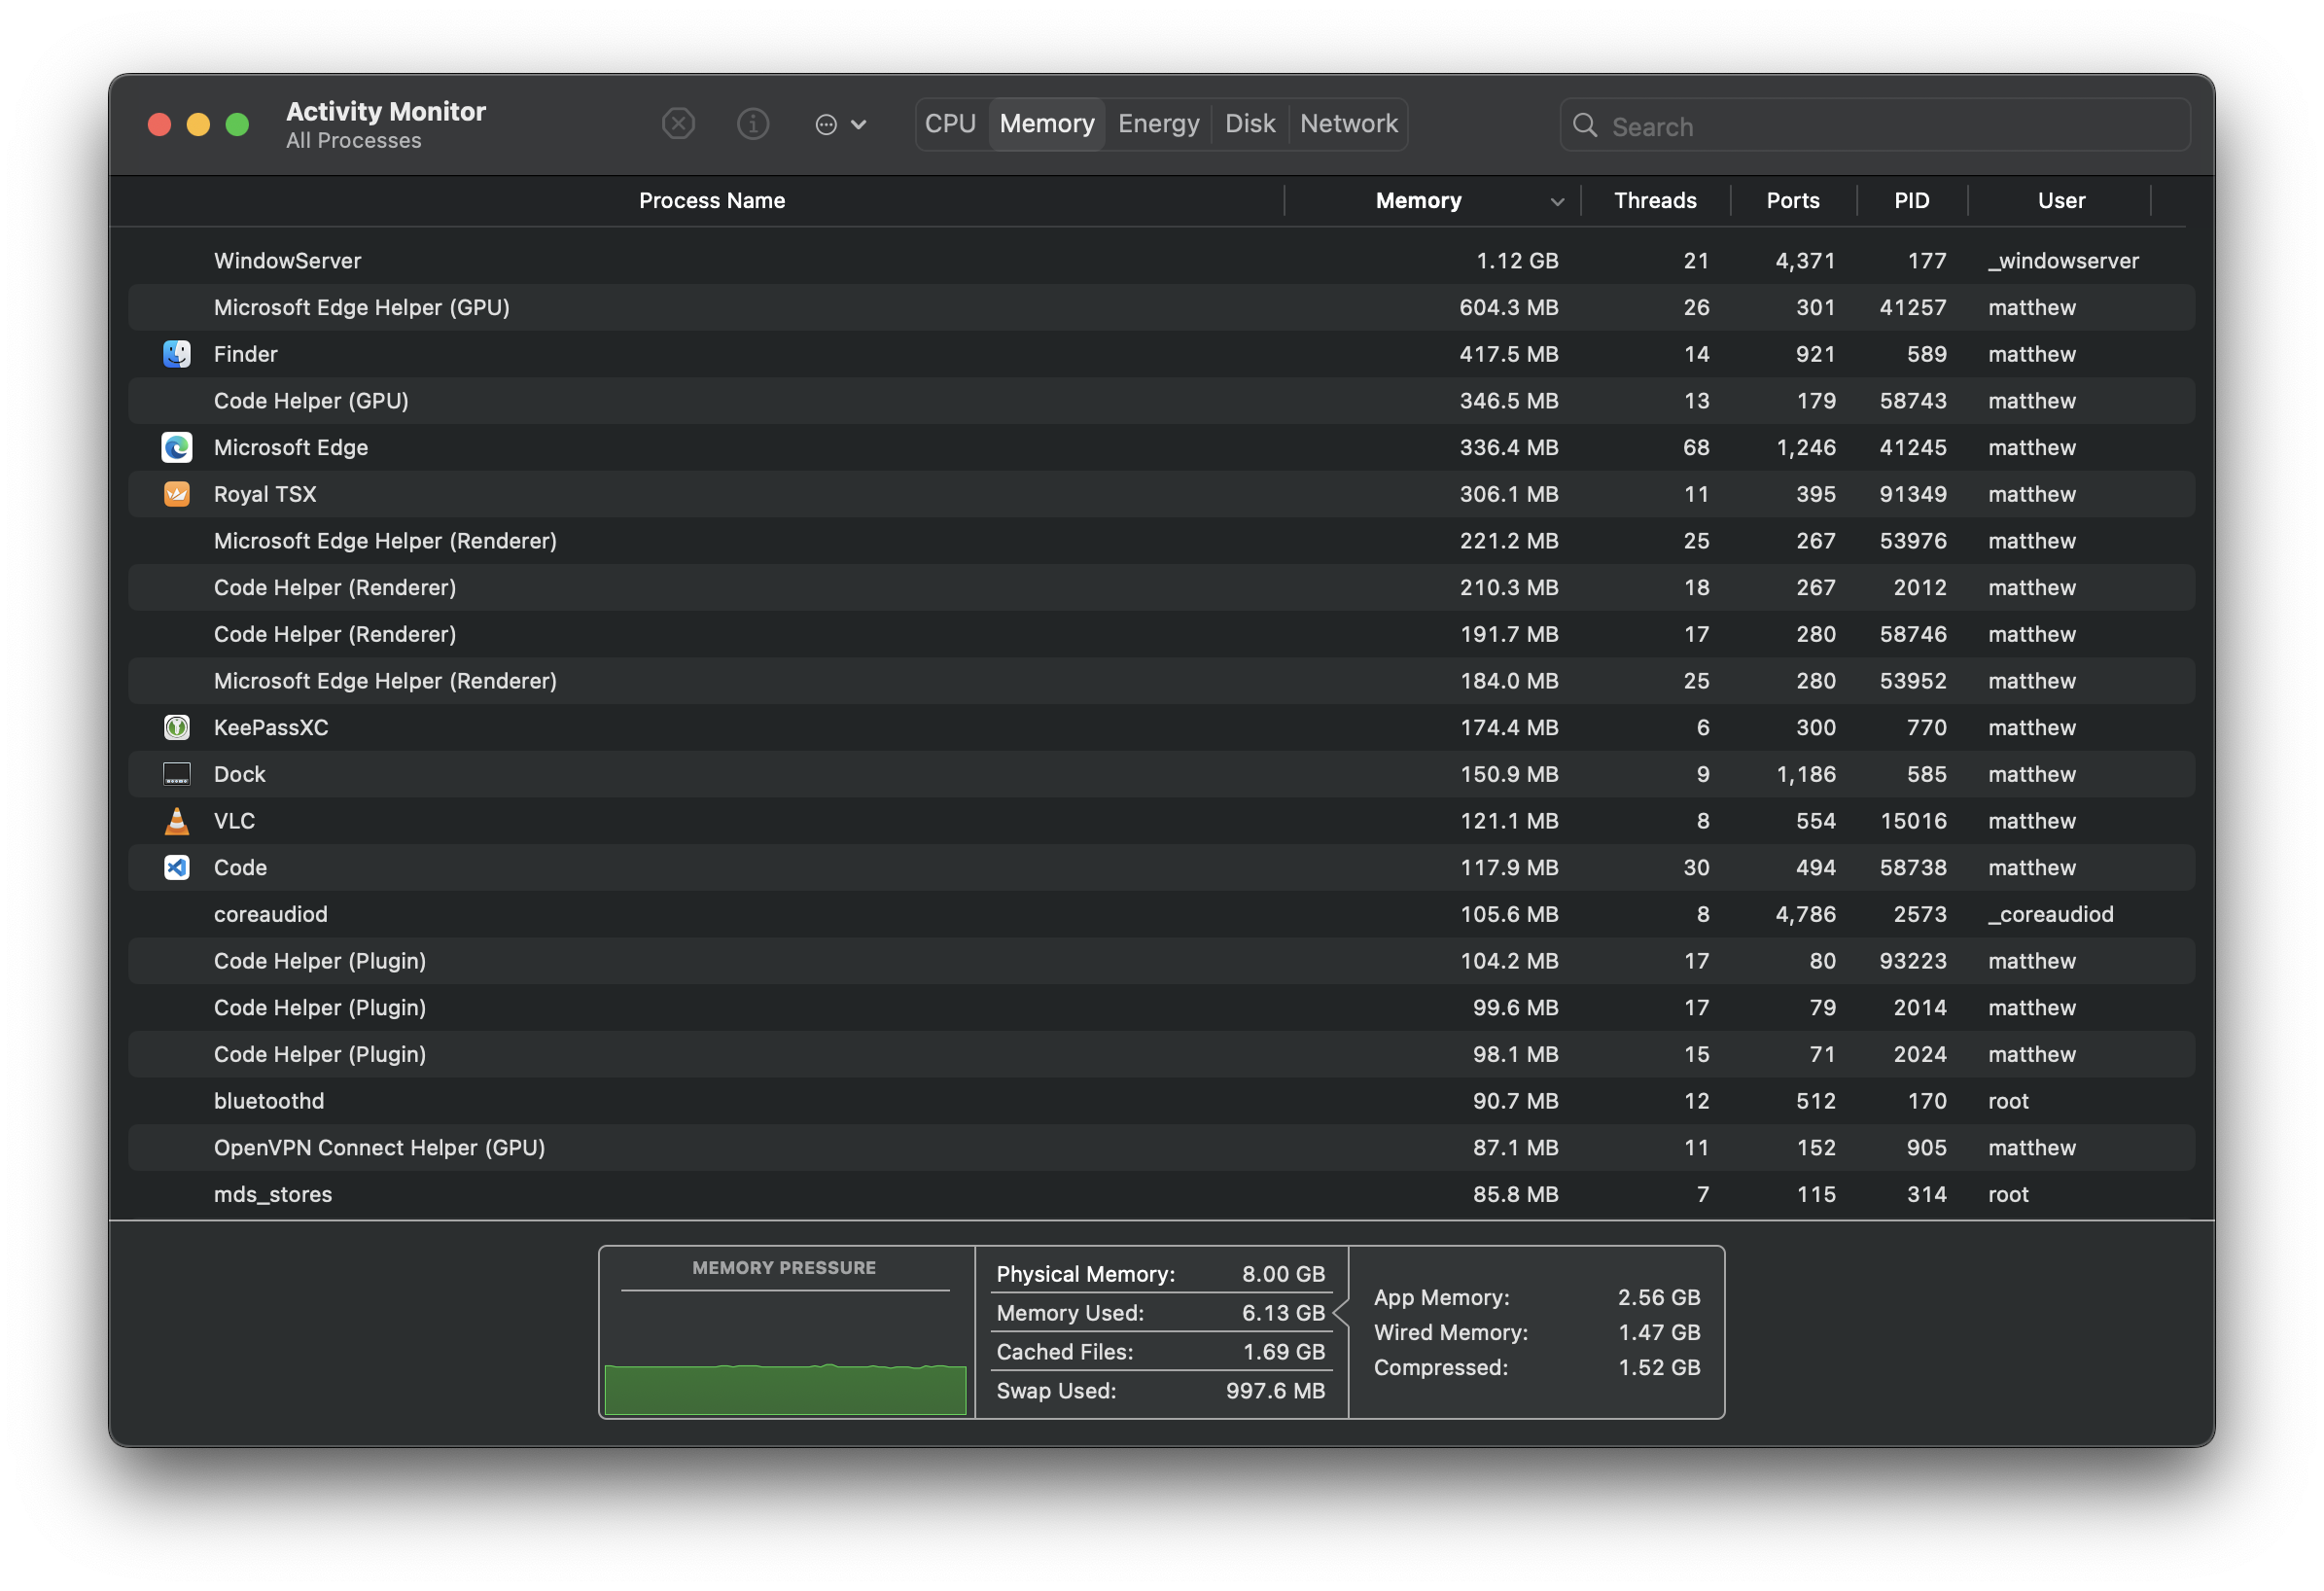
Task: Select the coreaudiod process row
Action: (1162, 914)
